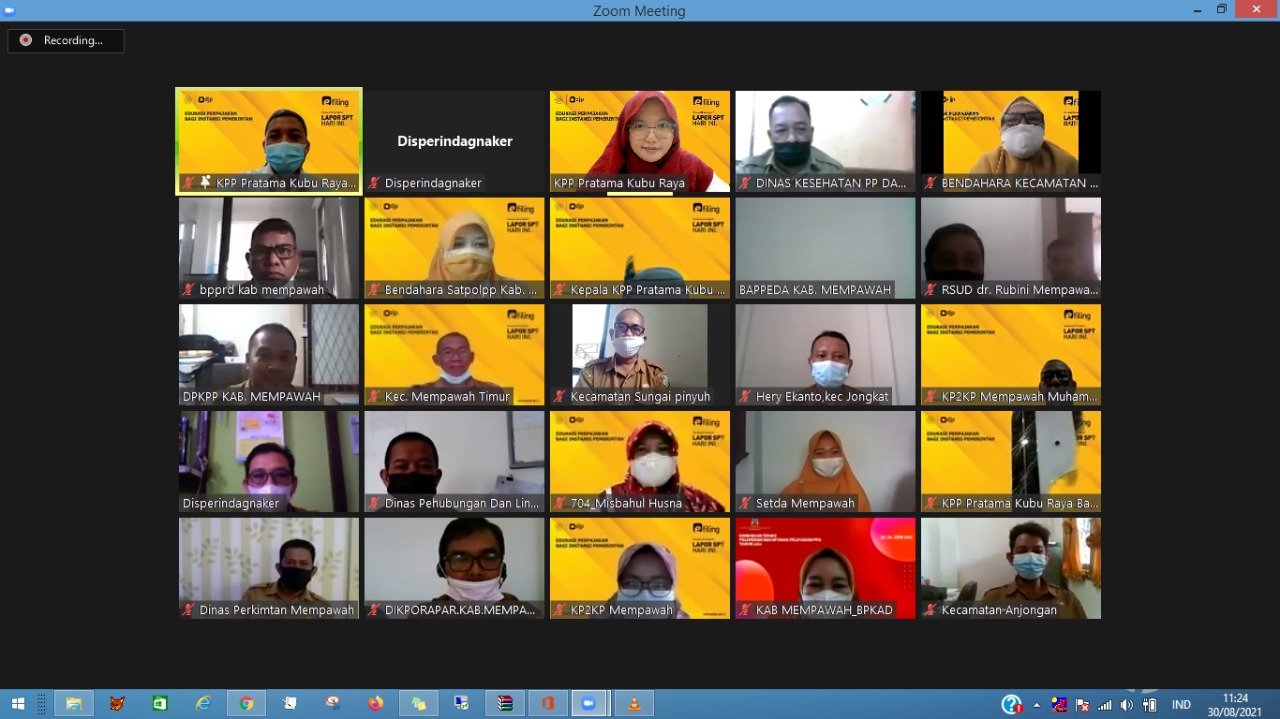Open Internet Explorer from the taskbar
1280x719 pixels.
click(x=203, y=704)
